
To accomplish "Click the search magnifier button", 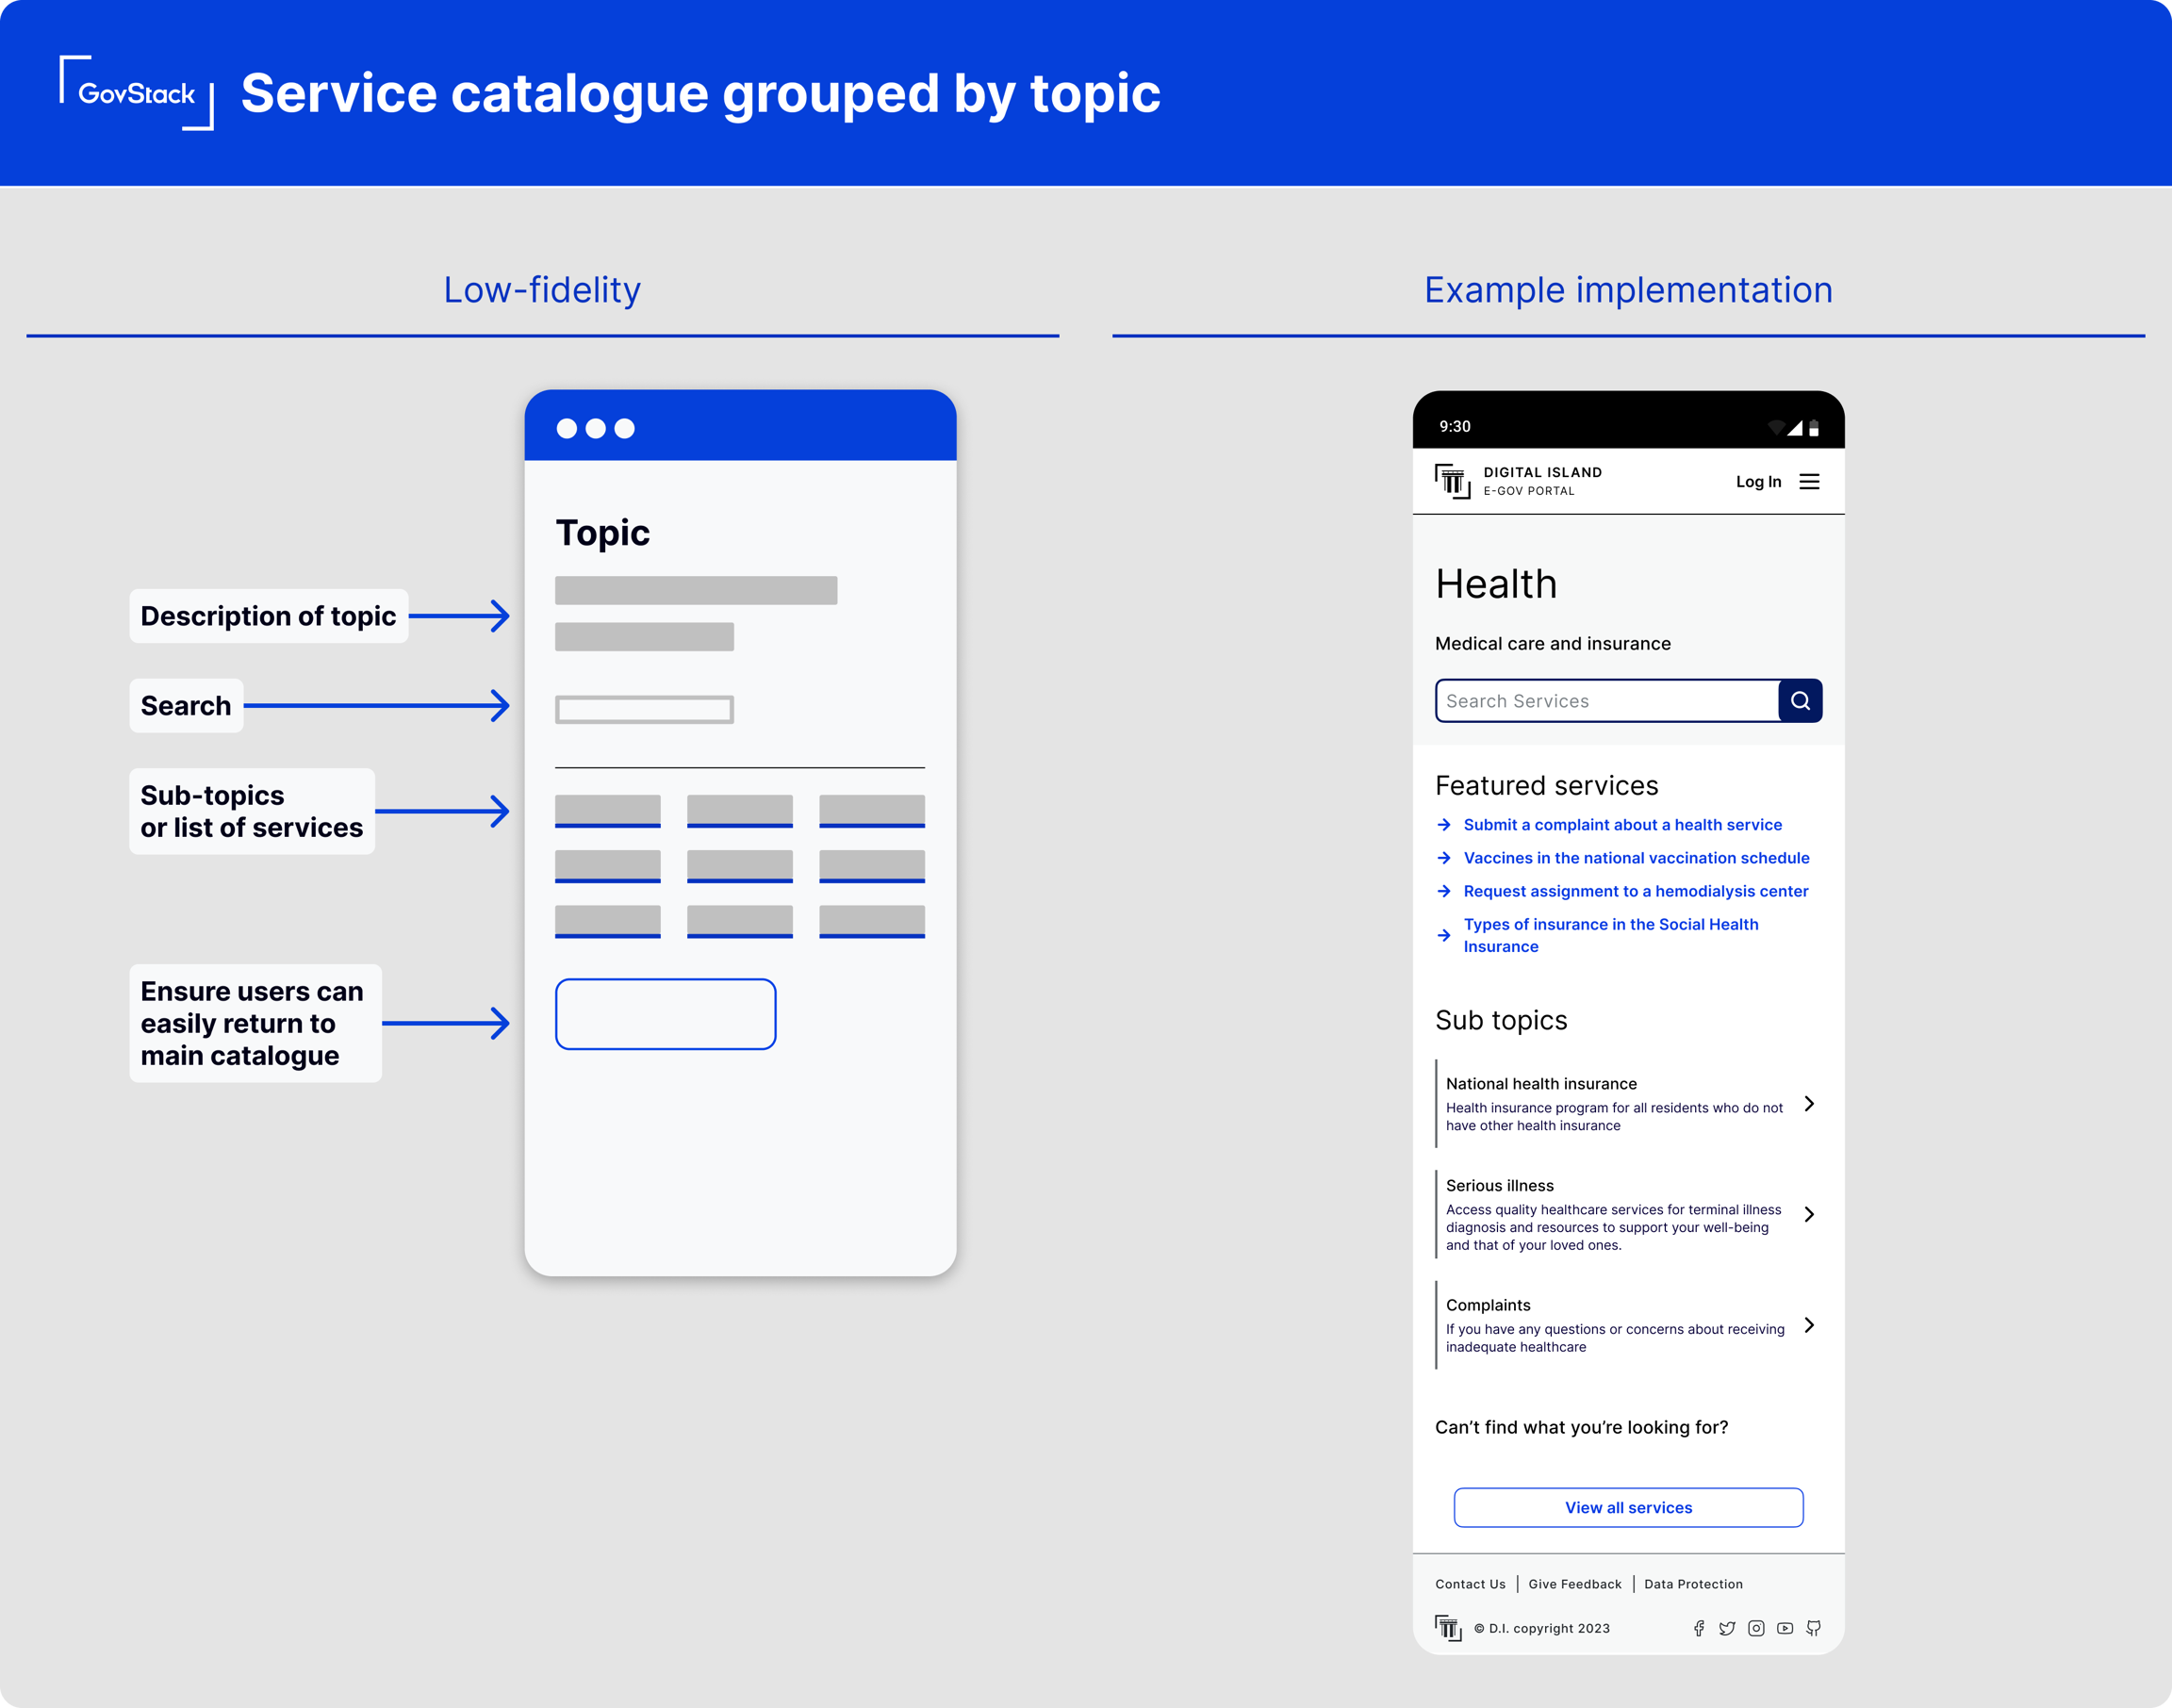I will (x=1800, y=701).
